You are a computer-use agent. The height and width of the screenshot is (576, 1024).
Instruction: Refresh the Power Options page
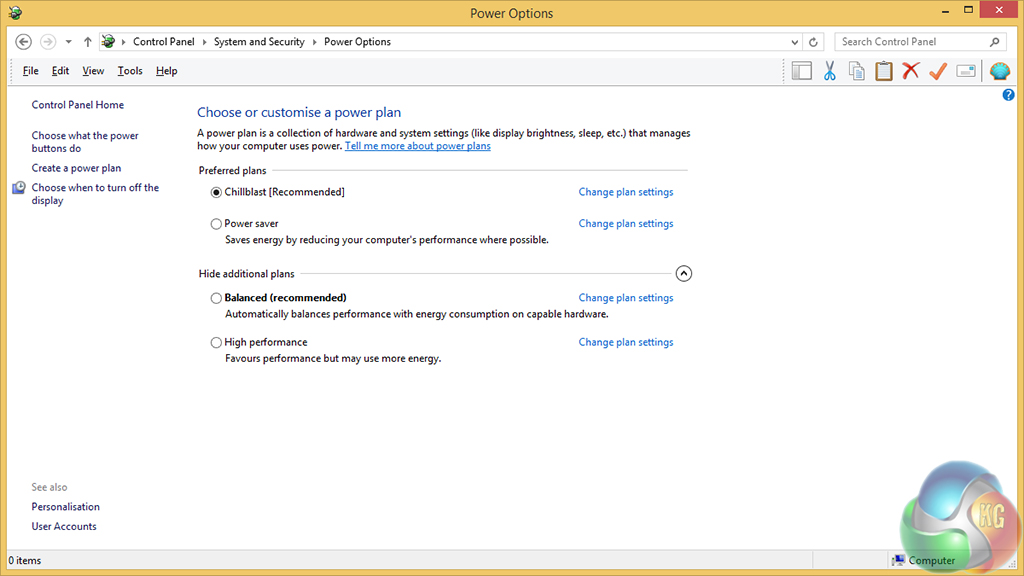pyautogui.click(x=813, y=42)
